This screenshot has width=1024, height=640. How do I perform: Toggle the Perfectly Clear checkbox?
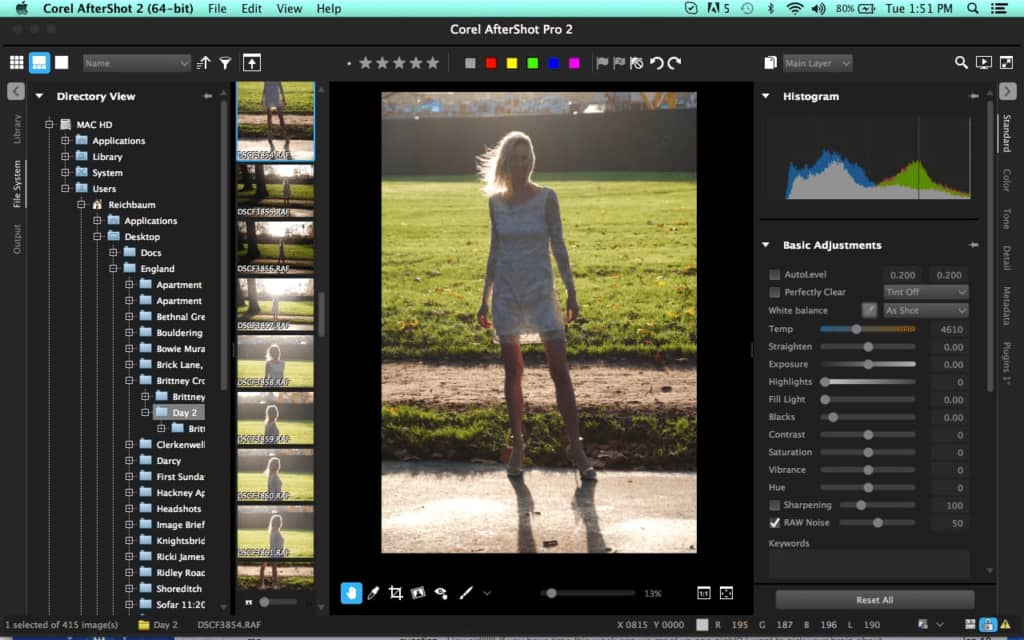coord(775,293)
